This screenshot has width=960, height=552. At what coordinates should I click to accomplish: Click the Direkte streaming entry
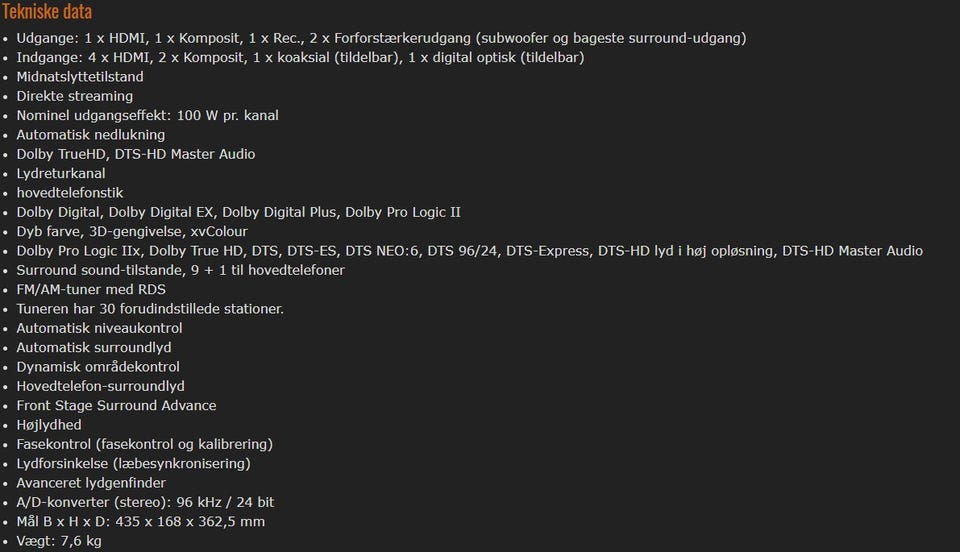[75, 96]
